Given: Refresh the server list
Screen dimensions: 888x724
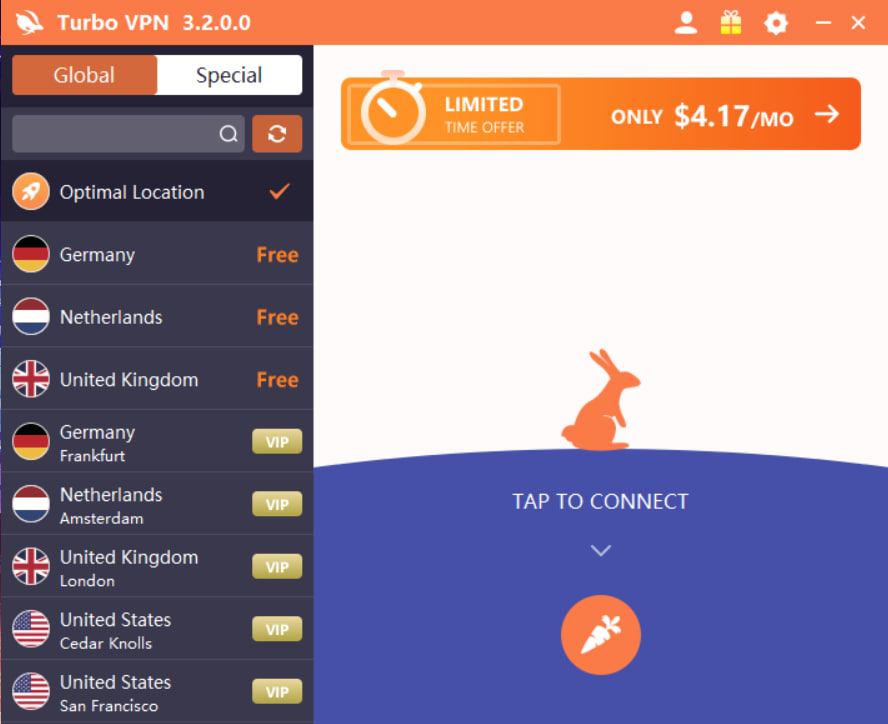Looking at the screenshot, I should 277,134.
